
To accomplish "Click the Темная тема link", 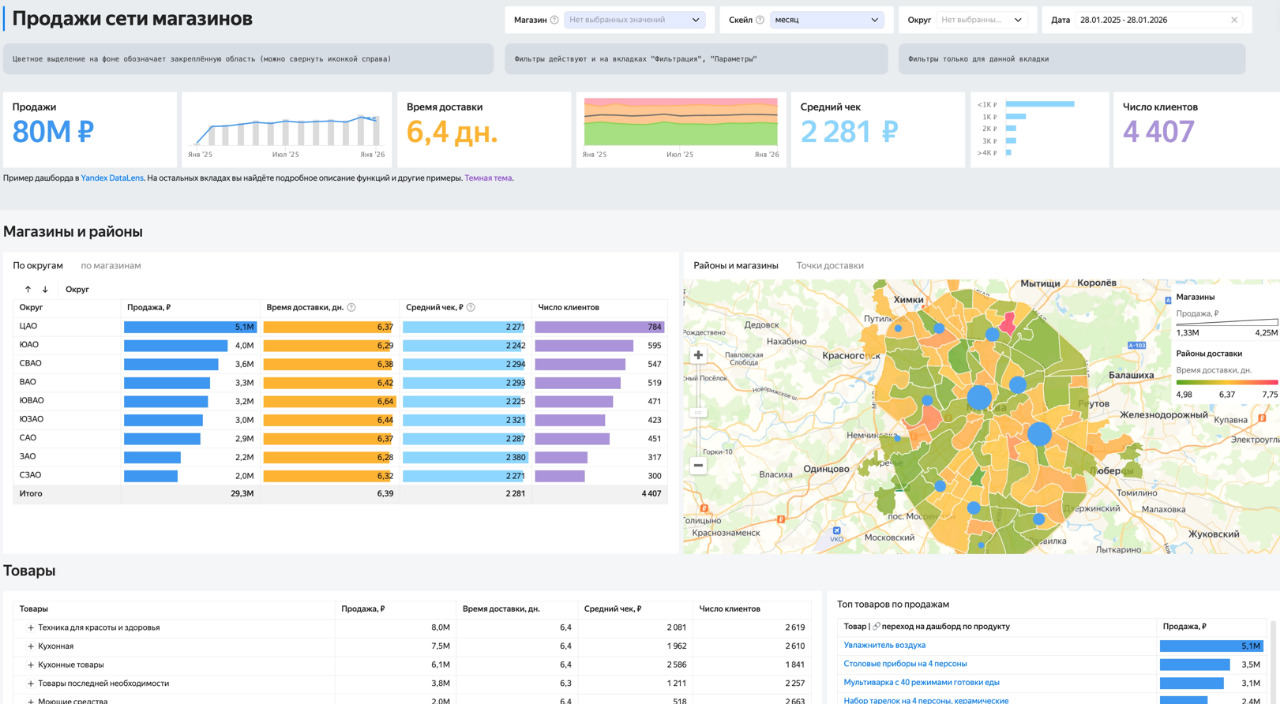I will coord(488,178).
